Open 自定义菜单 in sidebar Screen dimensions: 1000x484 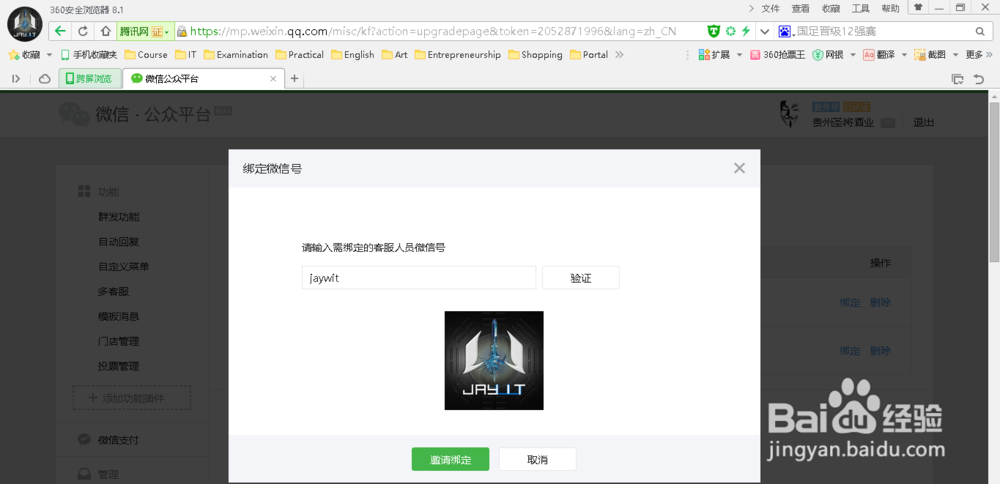coord(124,267)
